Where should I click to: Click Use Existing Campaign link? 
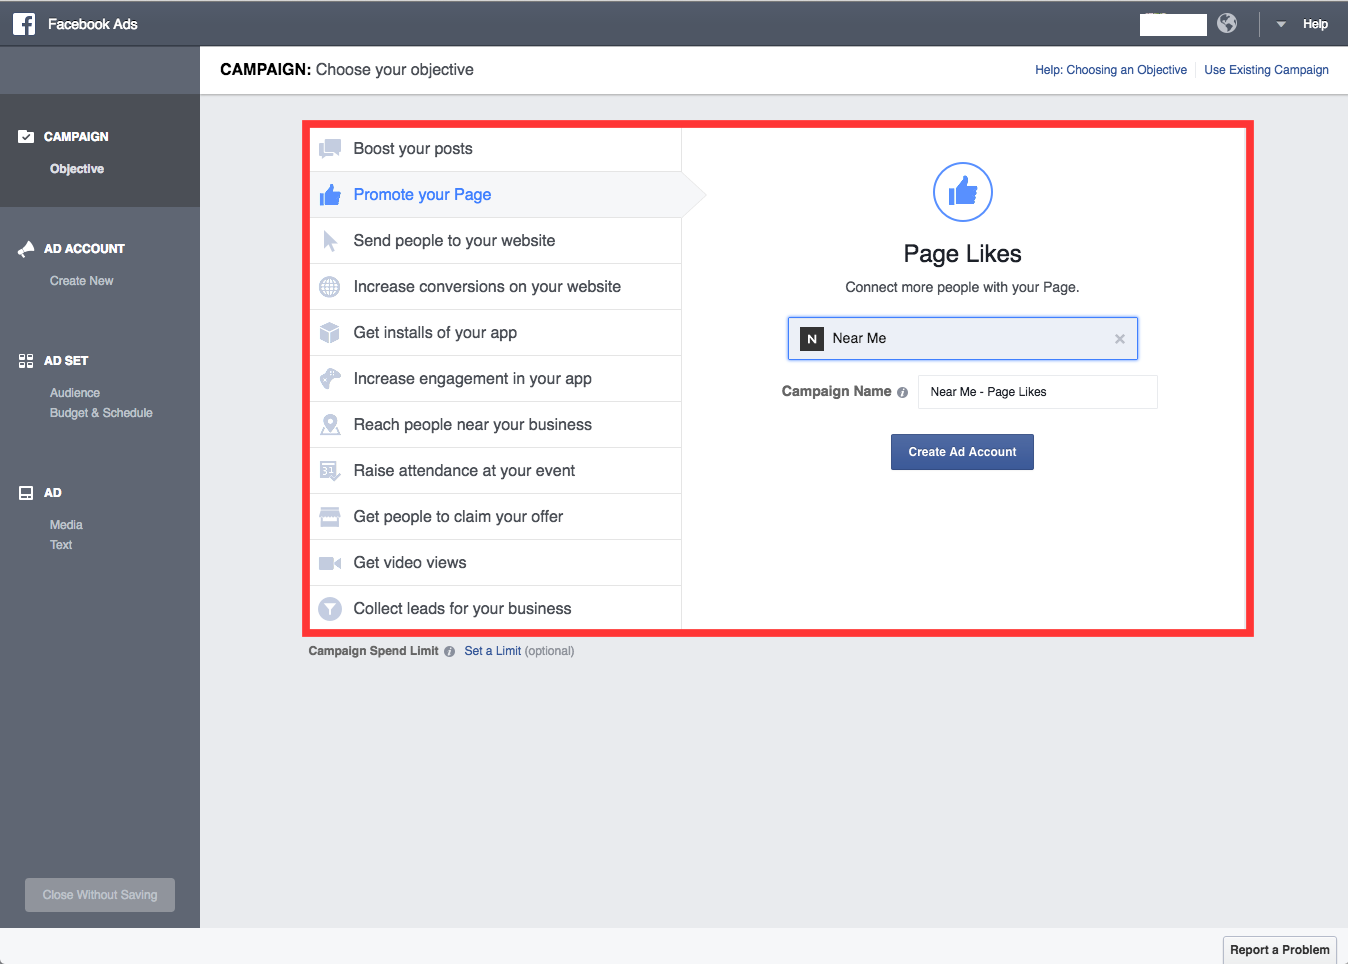(x=1266, y=70)
